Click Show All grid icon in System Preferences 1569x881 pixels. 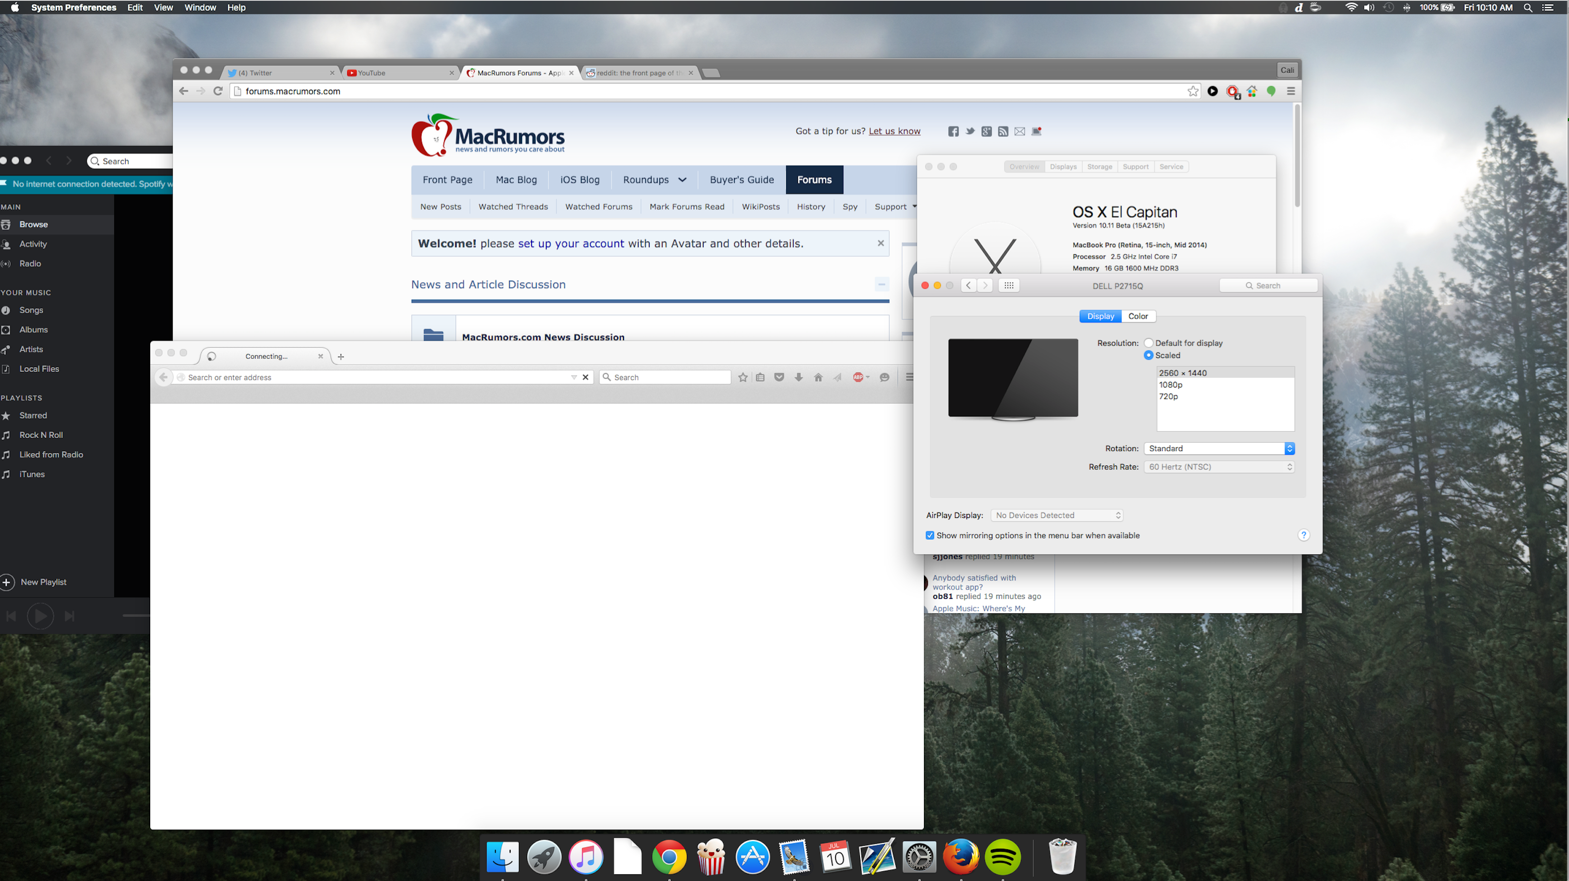[1009, 286]
